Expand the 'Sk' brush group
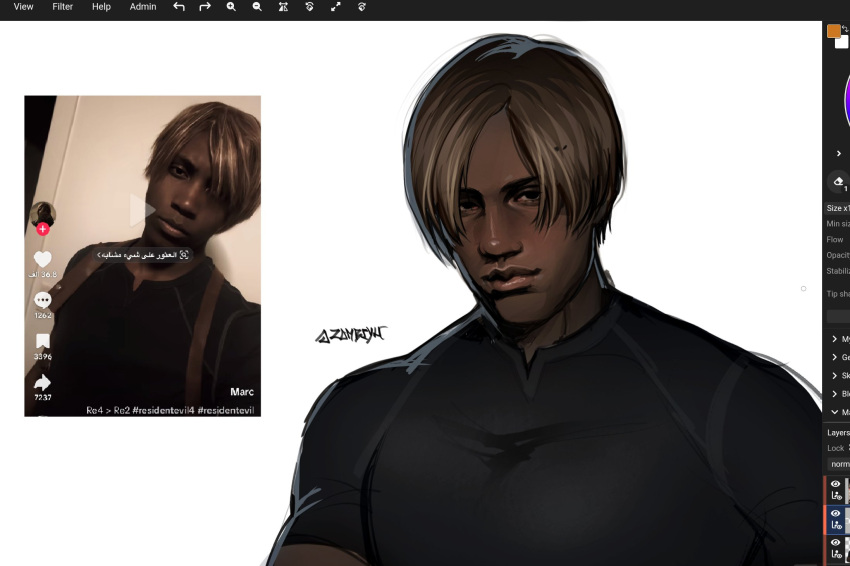Viewport: 850px width, 566px height. (835, 376)
